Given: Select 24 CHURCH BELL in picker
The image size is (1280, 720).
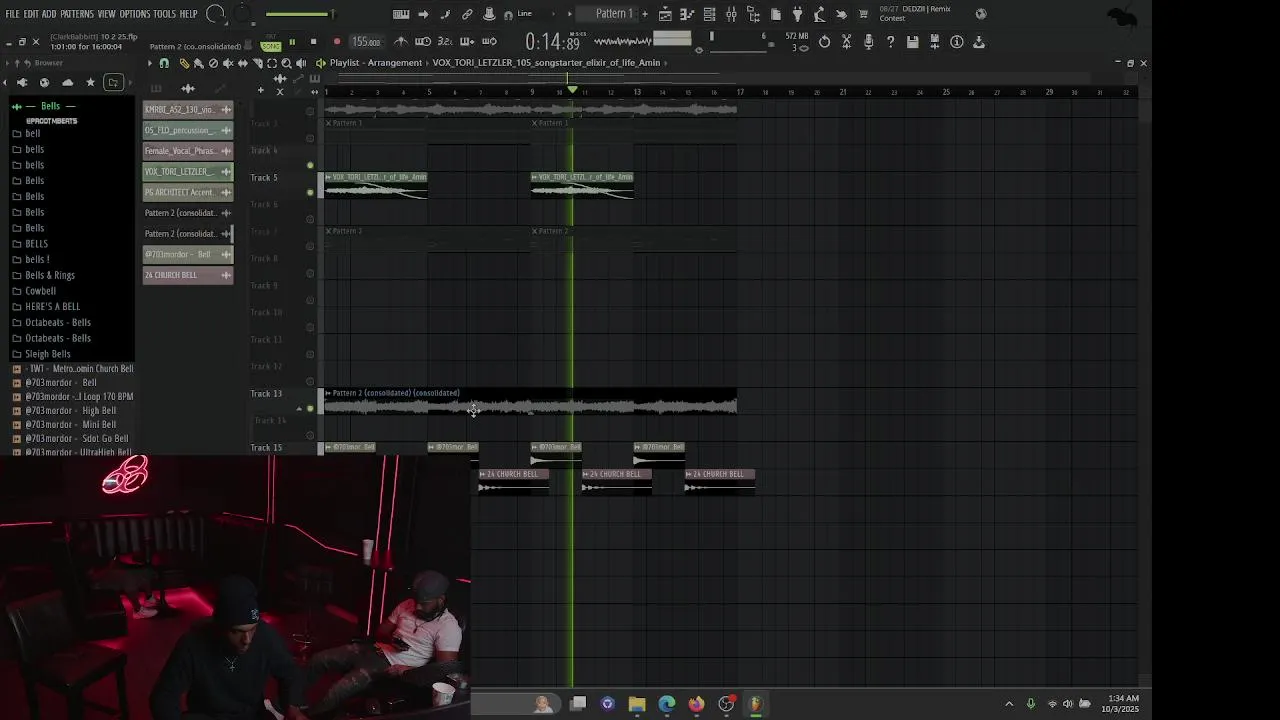Looking at the screenshot, I should [x=188, y=275].
